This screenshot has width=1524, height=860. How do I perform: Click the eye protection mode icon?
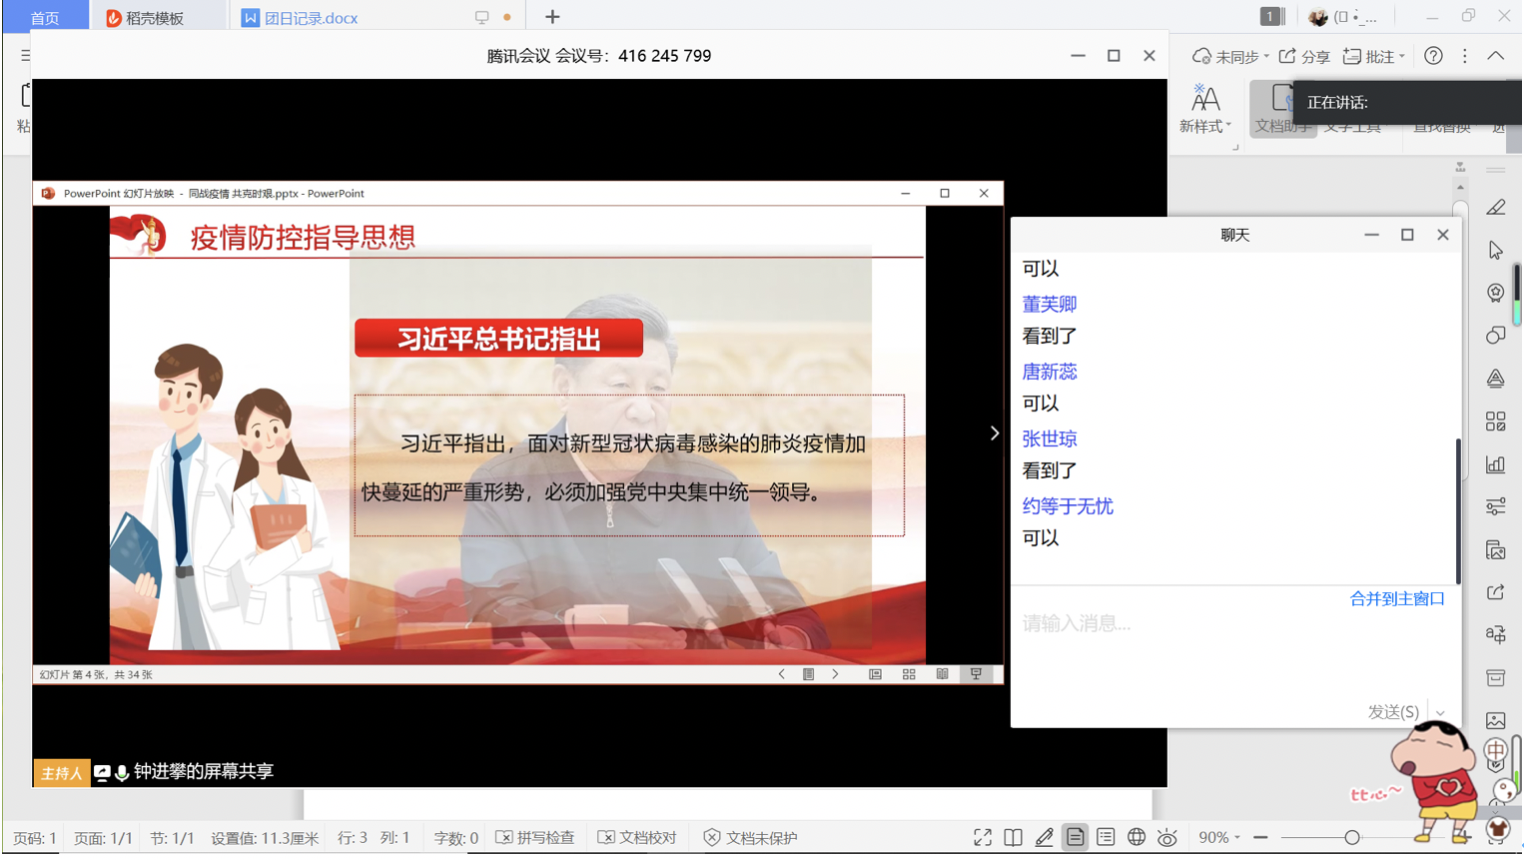pos(1167,838)
